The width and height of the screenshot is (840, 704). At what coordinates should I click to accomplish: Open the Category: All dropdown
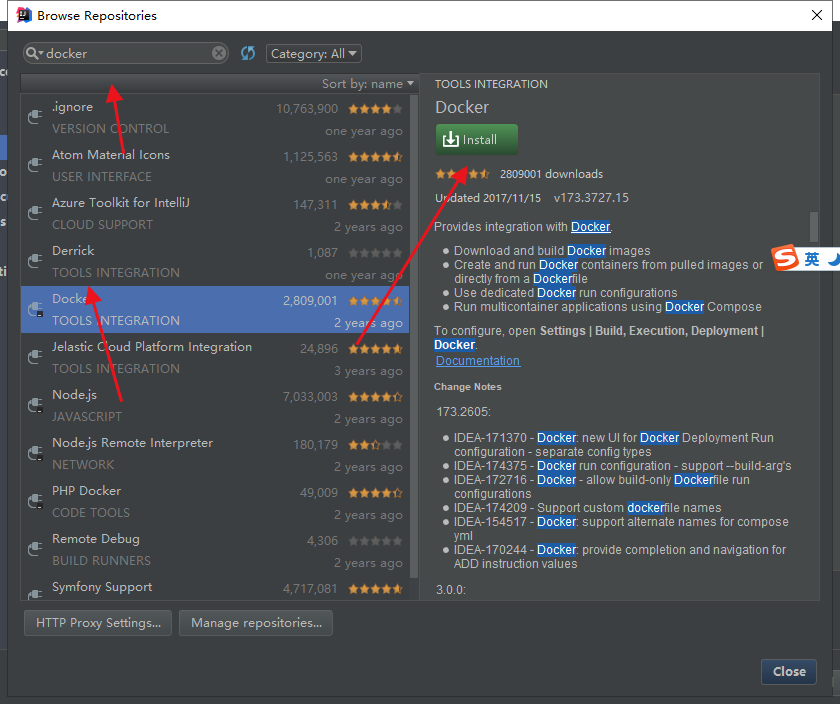click(313, 54)
